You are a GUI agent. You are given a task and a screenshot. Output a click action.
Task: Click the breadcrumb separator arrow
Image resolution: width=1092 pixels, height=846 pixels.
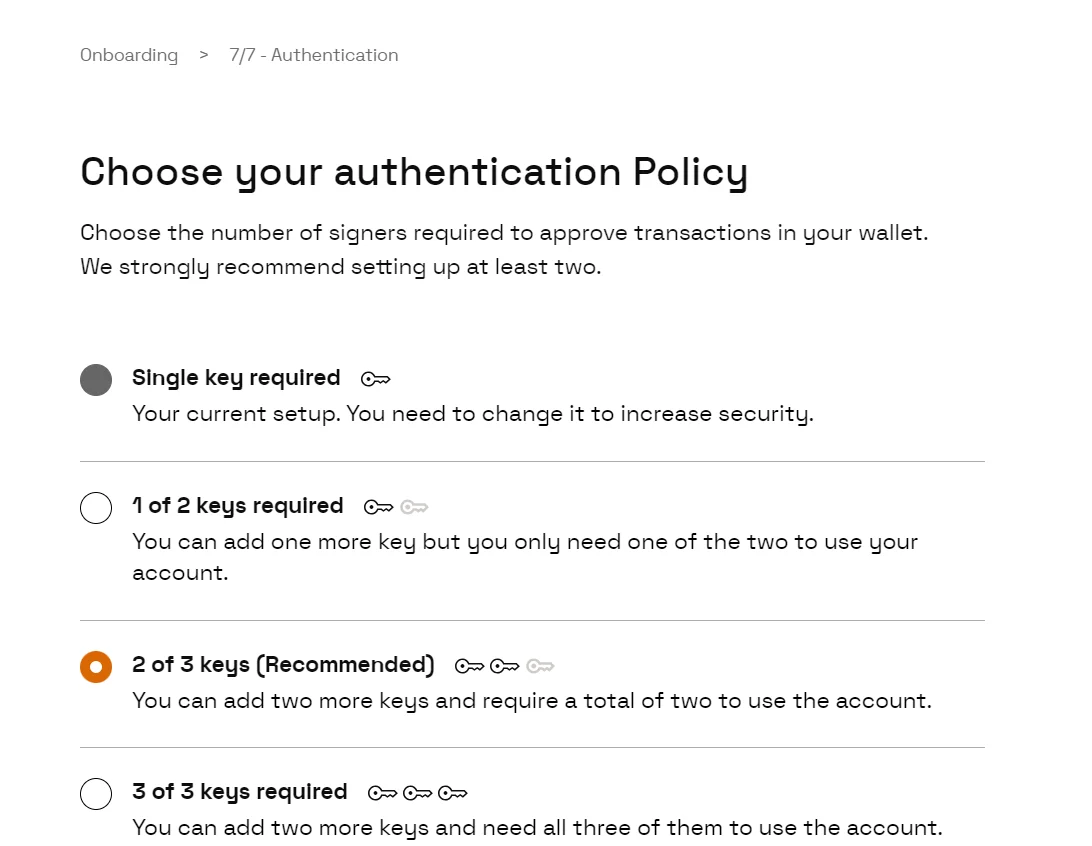coord(203,55)
